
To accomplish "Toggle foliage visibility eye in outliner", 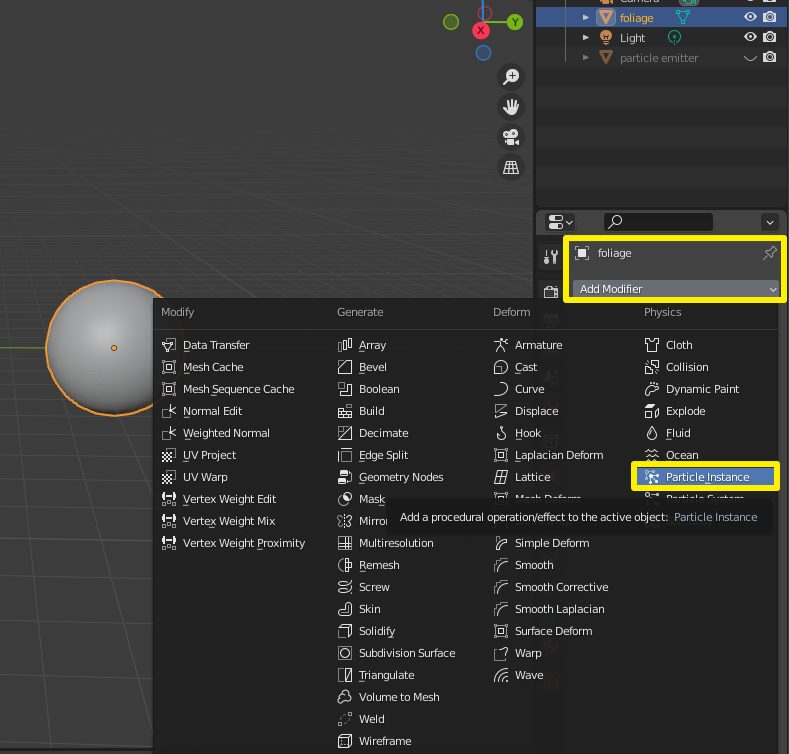I will [750, 17].
